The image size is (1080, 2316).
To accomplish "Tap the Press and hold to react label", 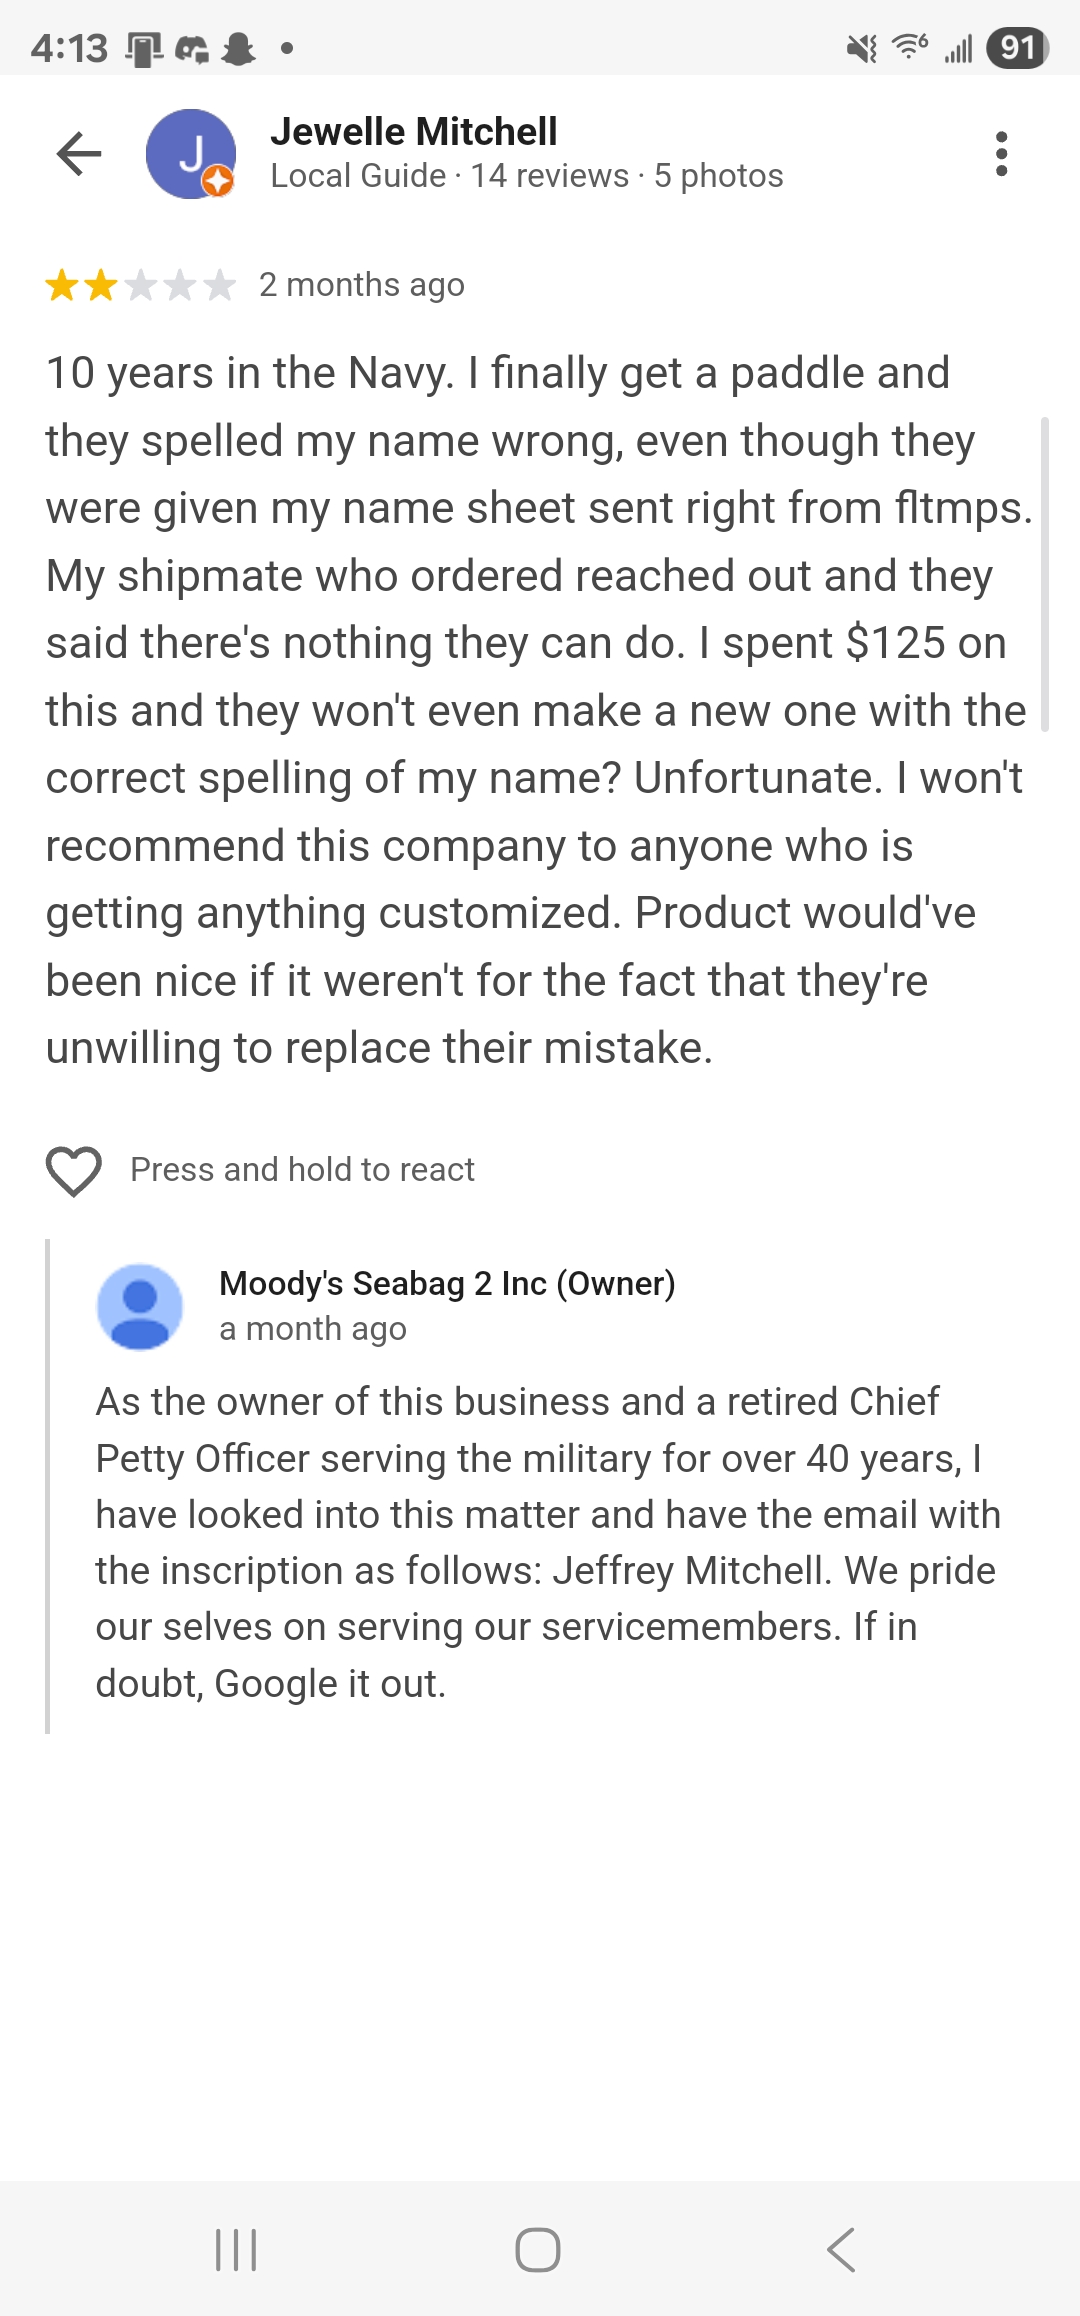I will pos(302,1170).
